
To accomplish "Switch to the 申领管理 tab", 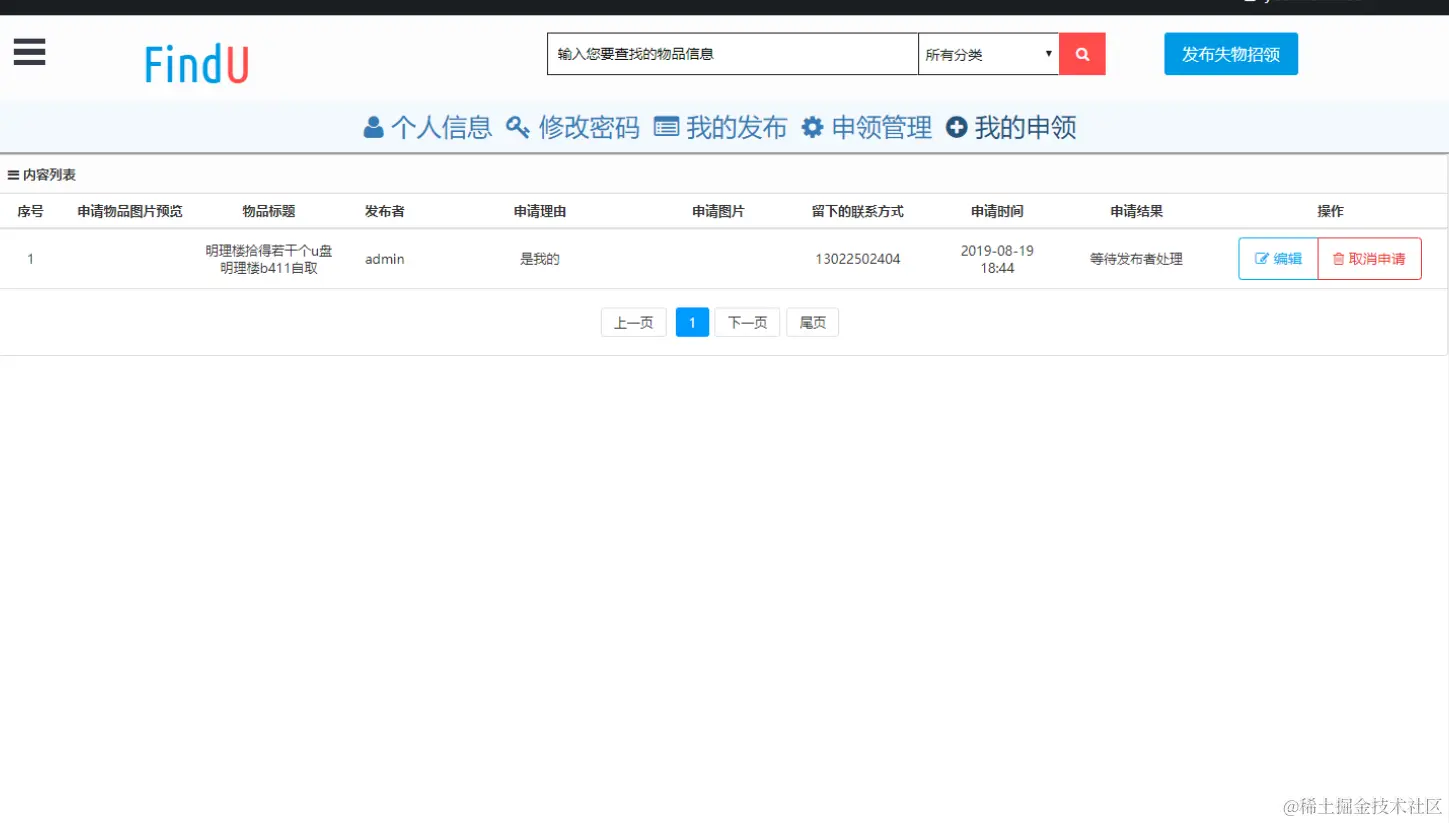I will point(867,127).
